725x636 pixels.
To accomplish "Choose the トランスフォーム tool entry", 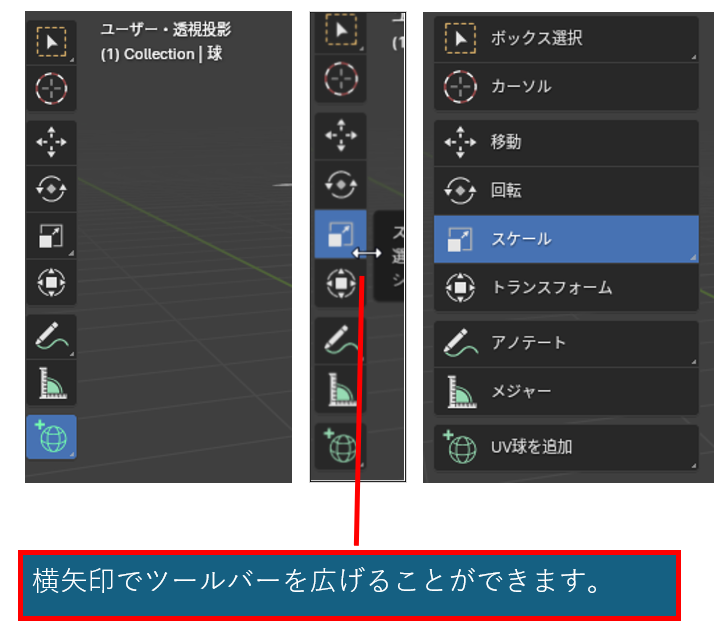I will coord(565,288).
